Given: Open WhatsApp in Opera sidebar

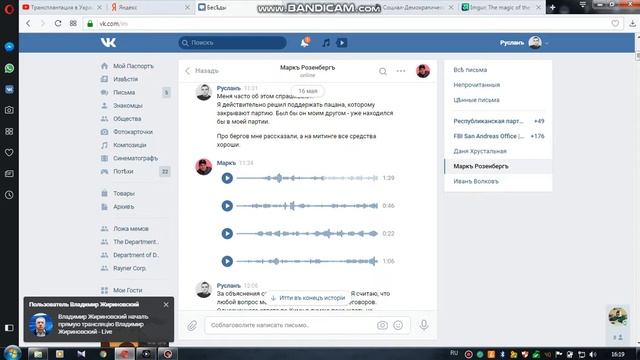Looking at the screenshot, I should pos(9,68).
